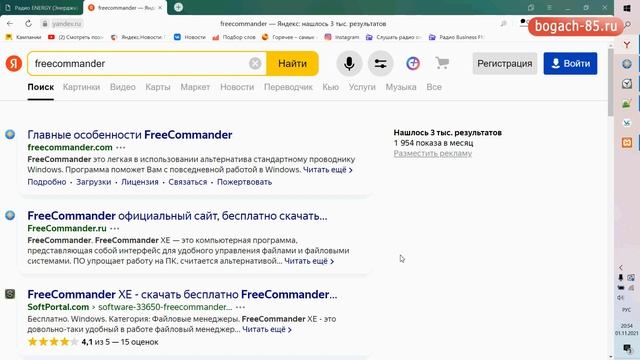Click the star rating 4,1 из 5
This screenshot has width=640, height=360.
click(x=93, y=342)
